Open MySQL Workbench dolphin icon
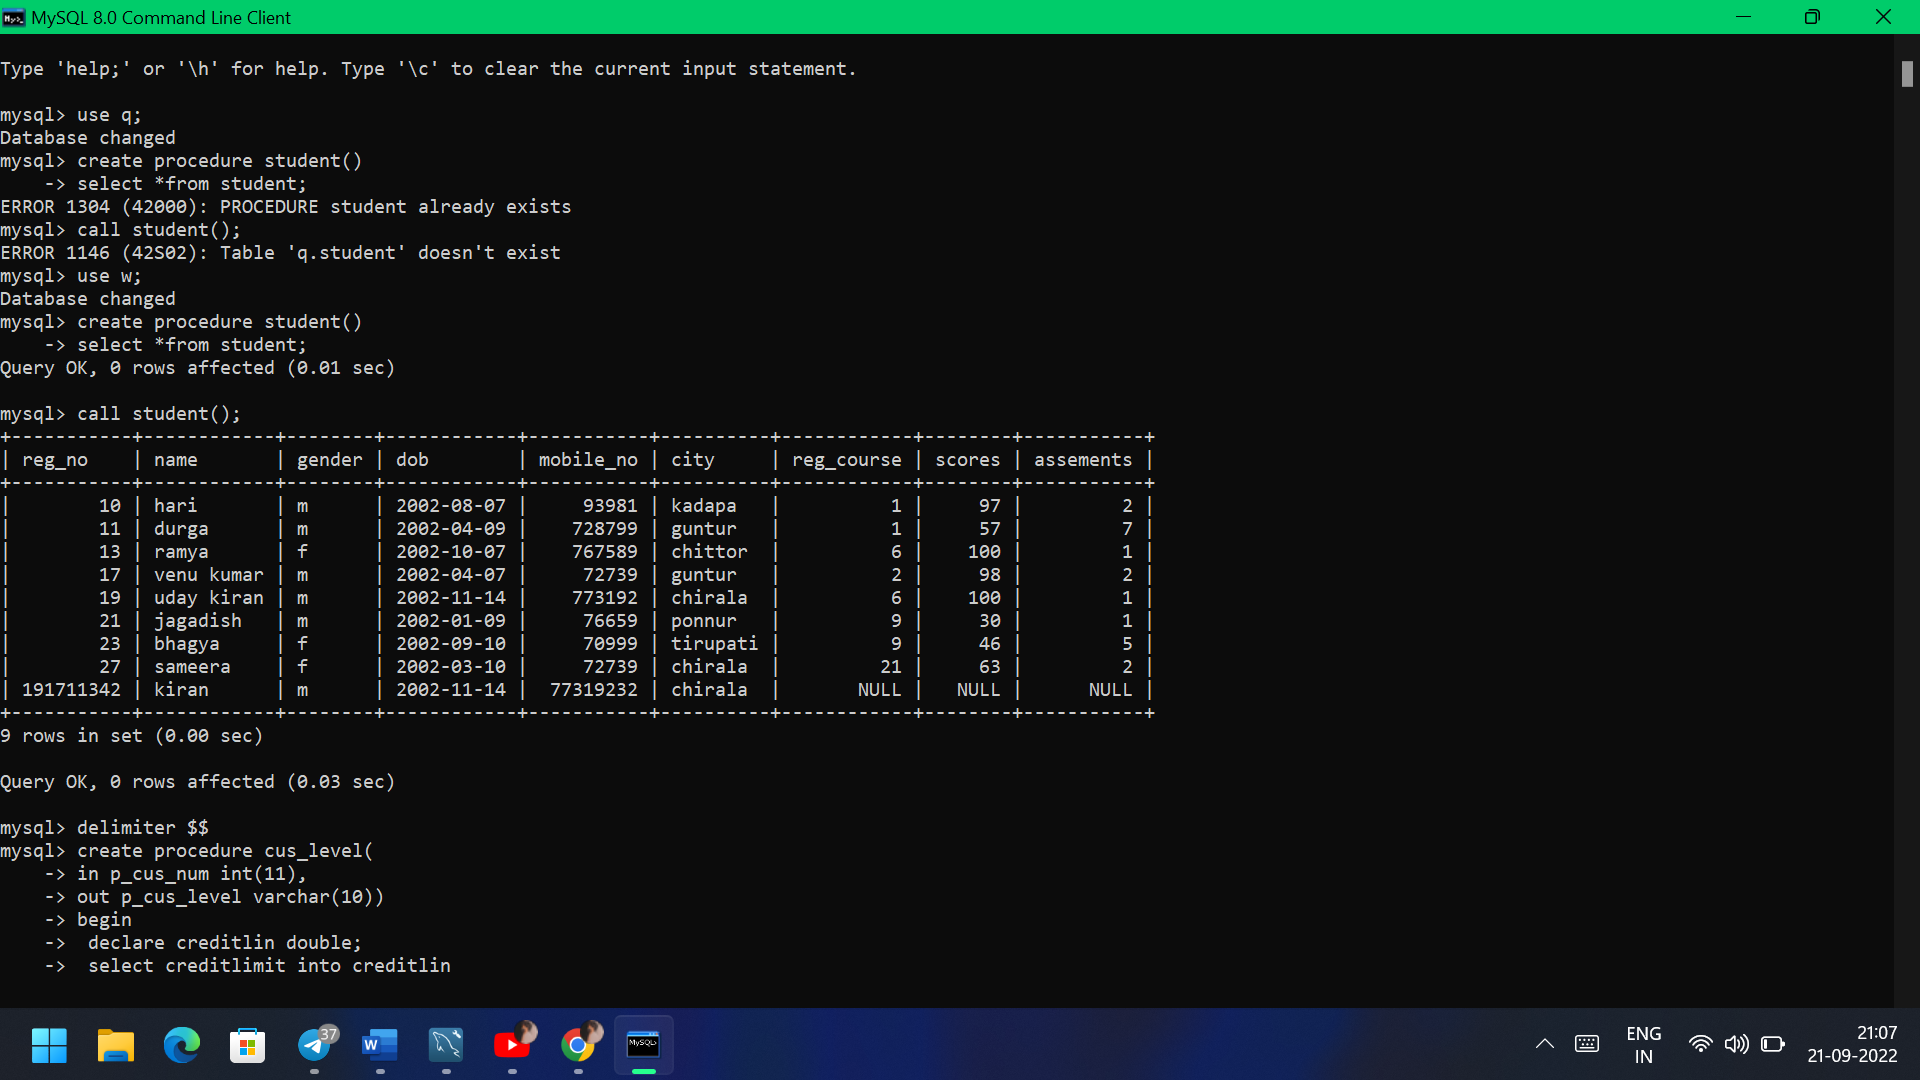 (x=445, y=1045)
